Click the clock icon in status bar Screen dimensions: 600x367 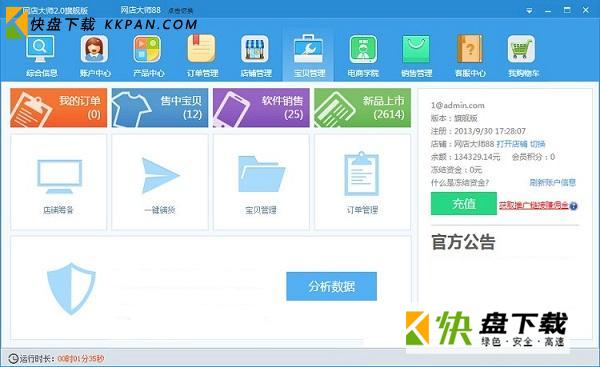(13, 359)
